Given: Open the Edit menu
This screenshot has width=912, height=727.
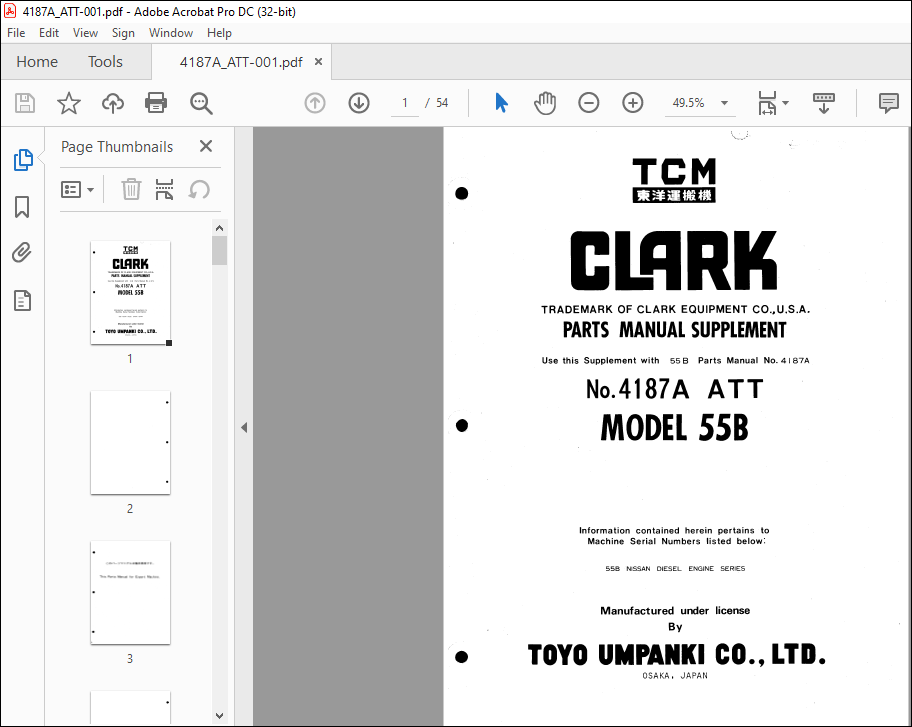Looking at the screenshot, I should point(49,33).
